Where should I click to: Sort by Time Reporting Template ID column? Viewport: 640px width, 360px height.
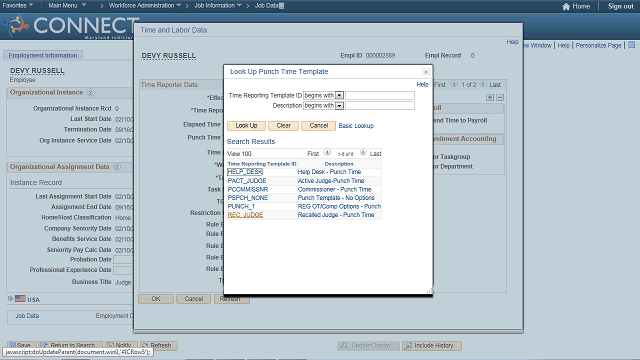click(262, 164)
